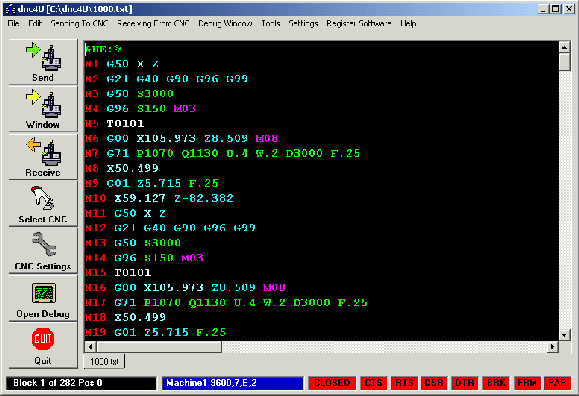The image size is (579, 396).
Task: Click the Send to CNC icon
Action: pos(44,57)
